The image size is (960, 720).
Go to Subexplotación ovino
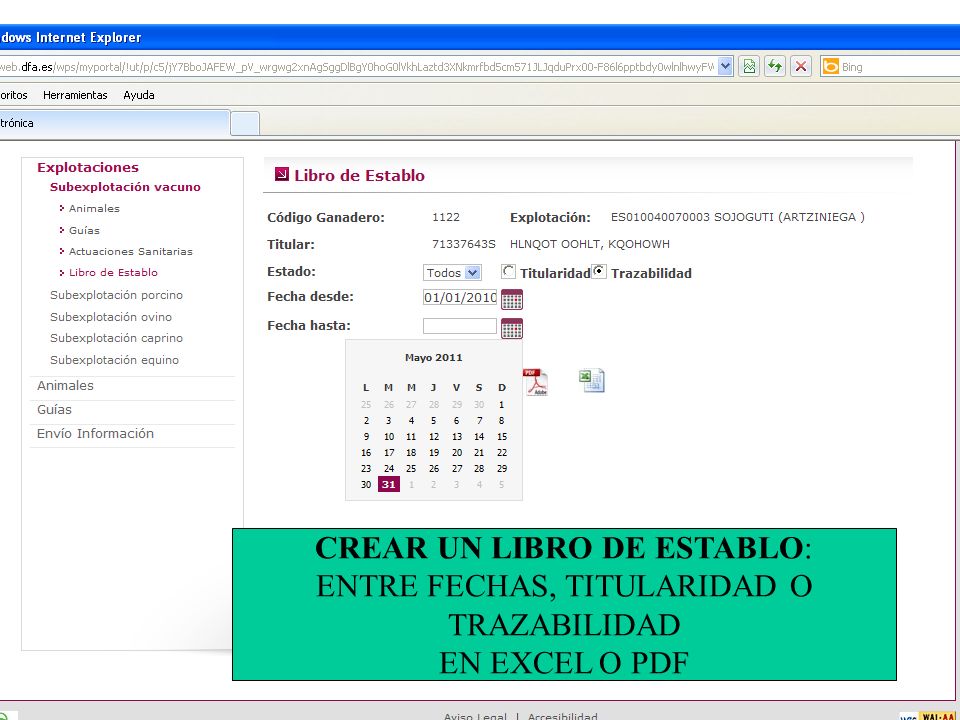point(111,317)
